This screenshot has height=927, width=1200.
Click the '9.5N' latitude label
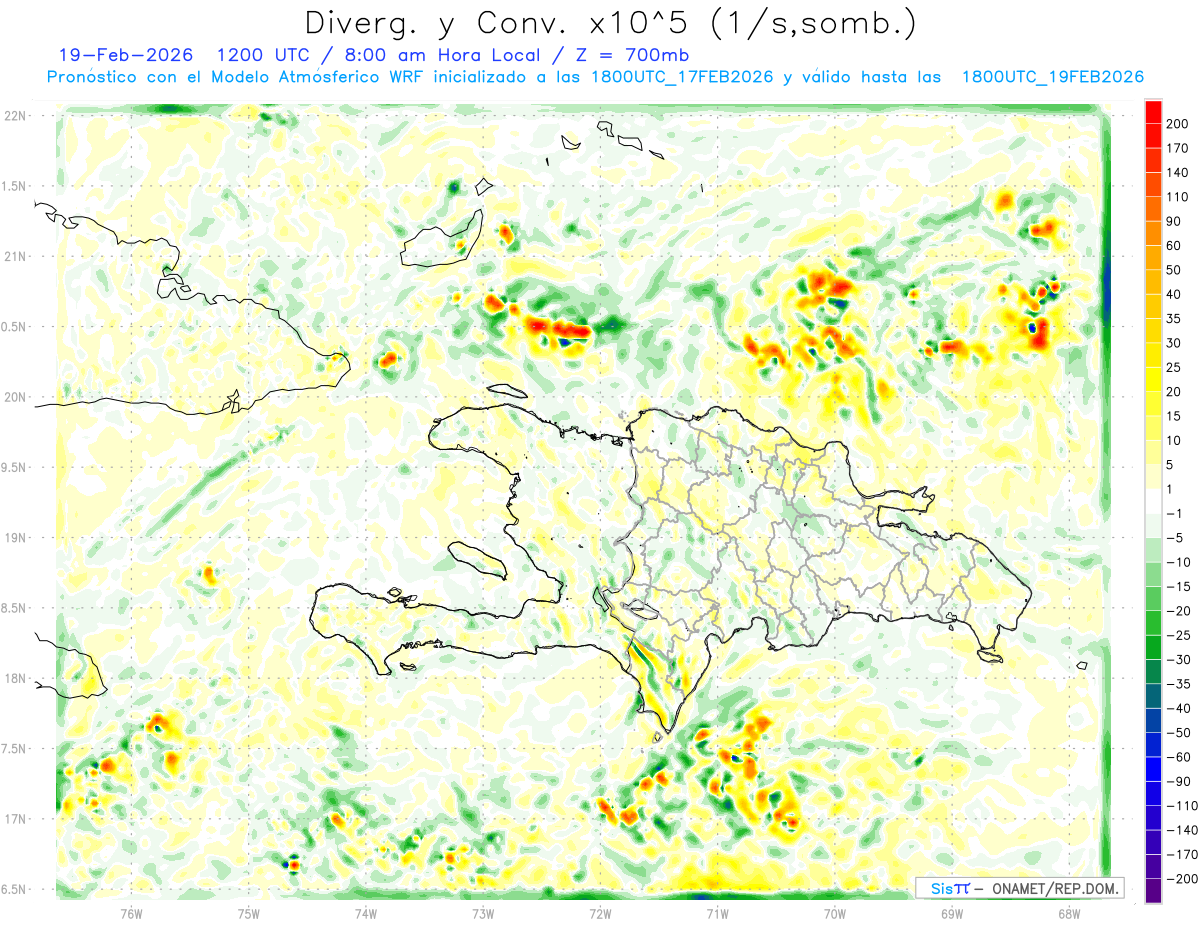tap(15, 467)
